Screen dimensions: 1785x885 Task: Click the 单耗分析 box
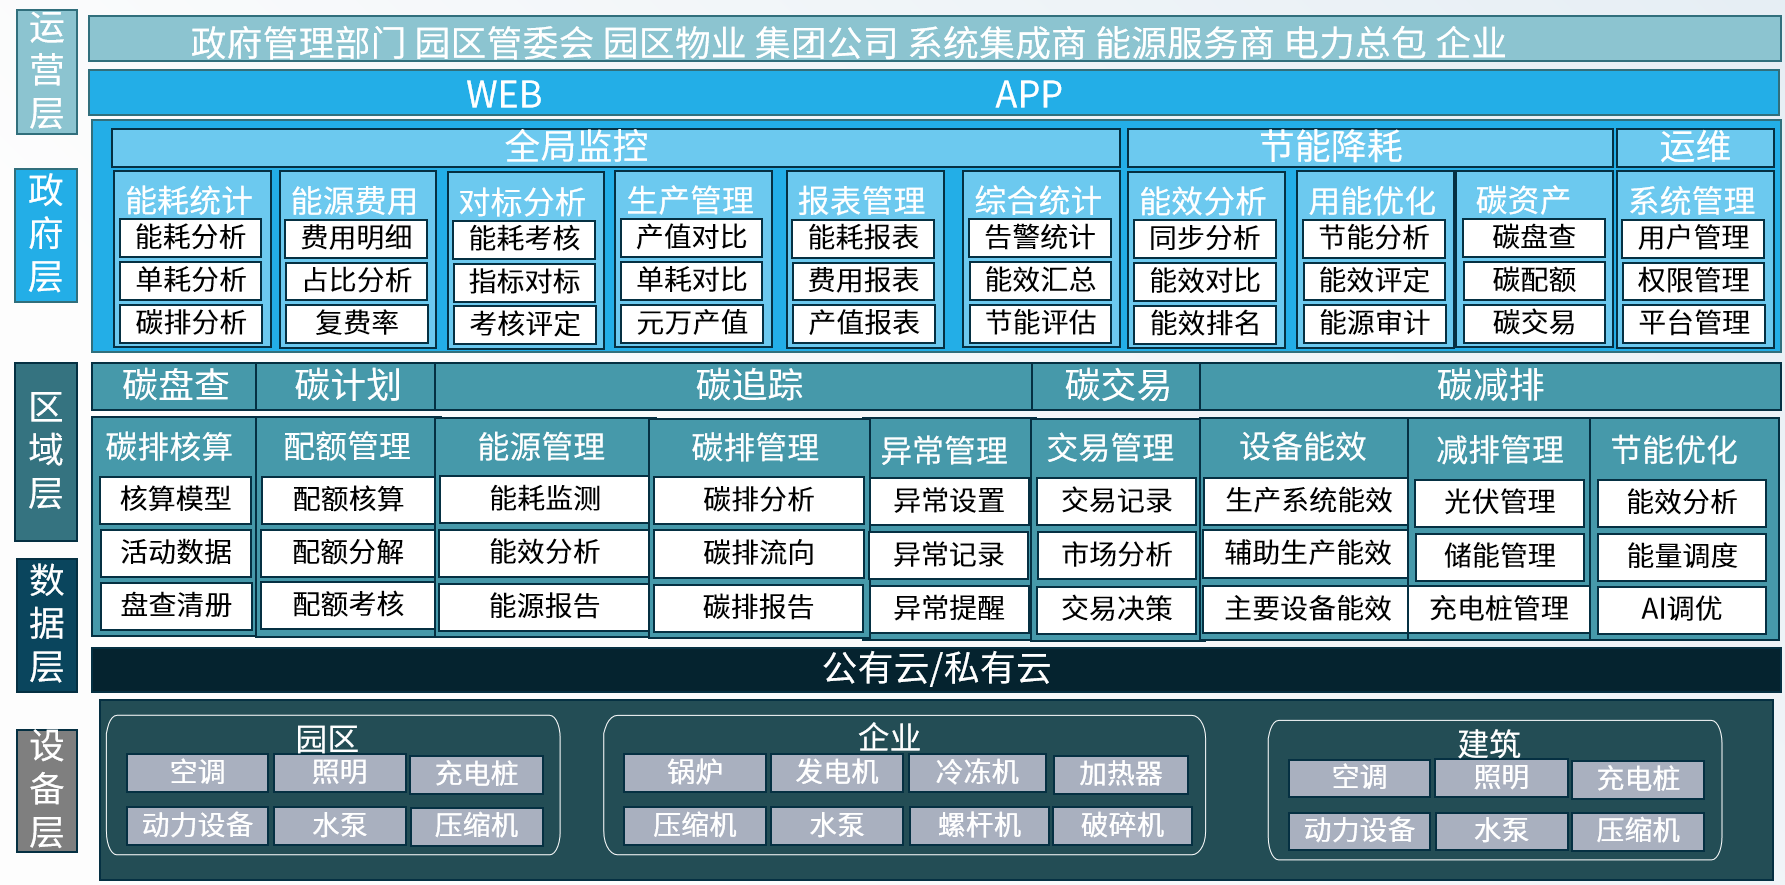tap(190, 280)
